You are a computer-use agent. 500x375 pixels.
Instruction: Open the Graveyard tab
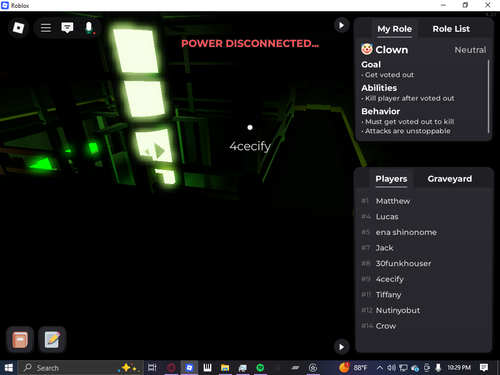point(450,179)
